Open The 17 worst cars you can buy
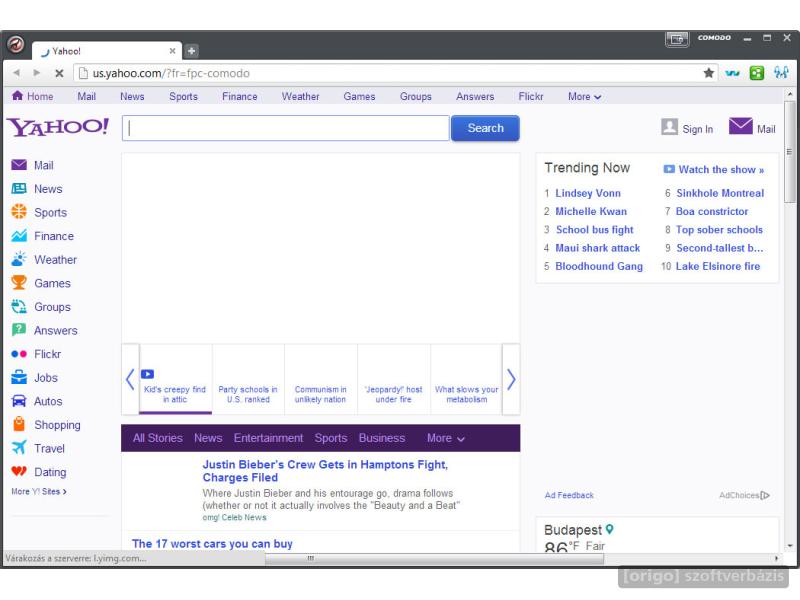 coord(212,544)
